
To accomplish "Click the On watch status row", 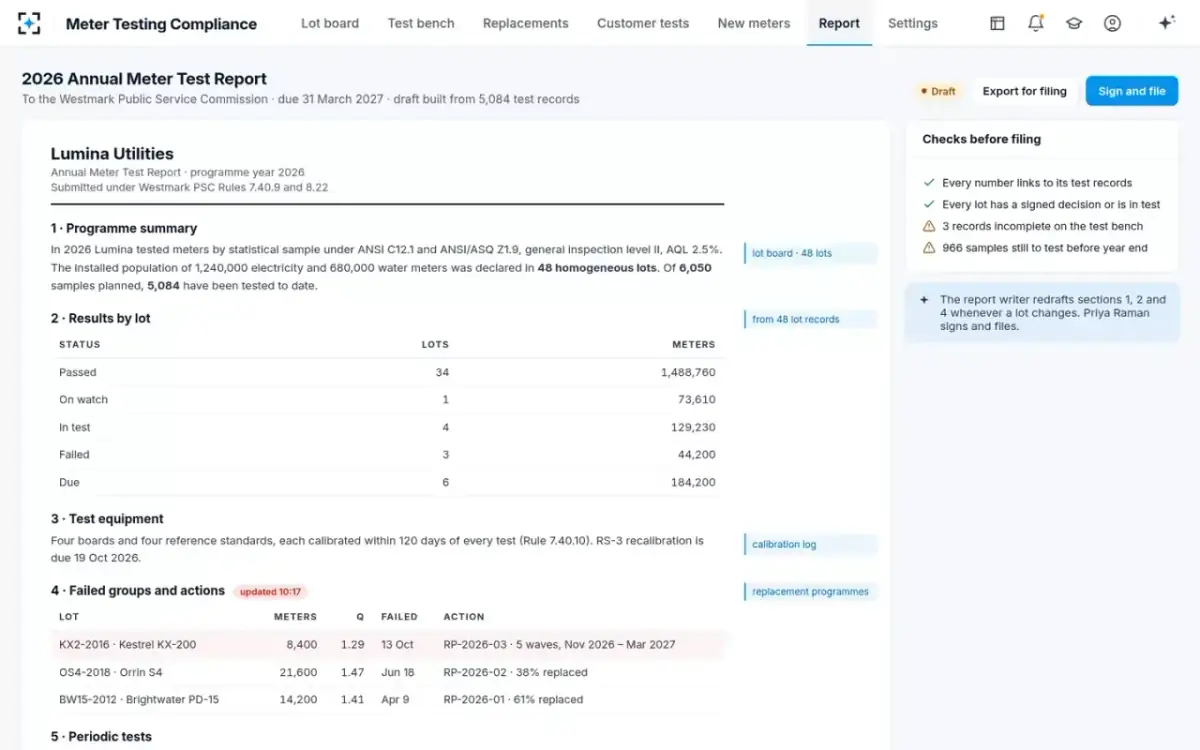I will pos(388,399).
